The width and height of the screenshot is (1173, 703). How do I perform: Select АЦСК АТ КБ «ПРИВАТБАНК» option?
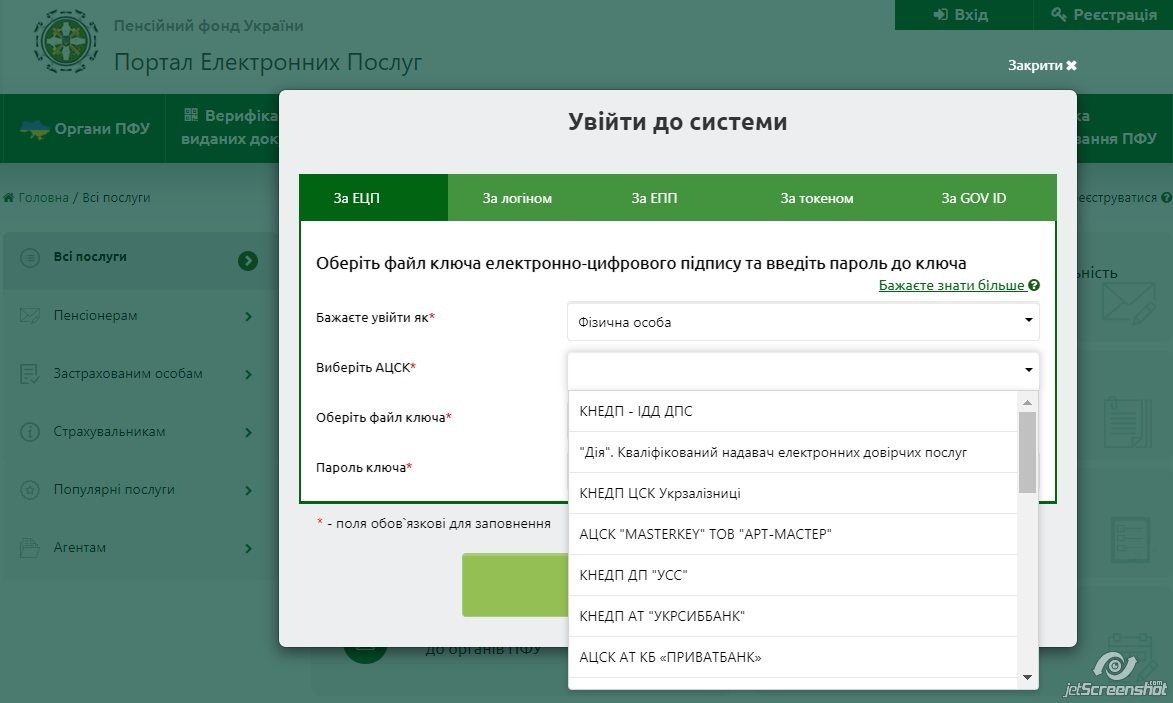[793, 657]
